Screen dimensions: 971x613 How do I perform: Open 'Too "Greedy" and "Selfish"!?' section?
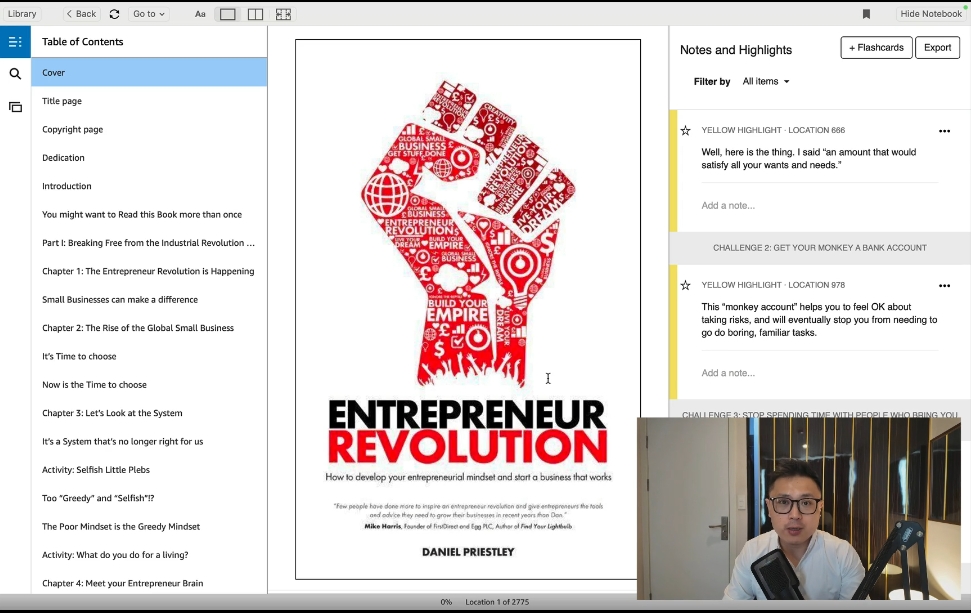point(149,498)
